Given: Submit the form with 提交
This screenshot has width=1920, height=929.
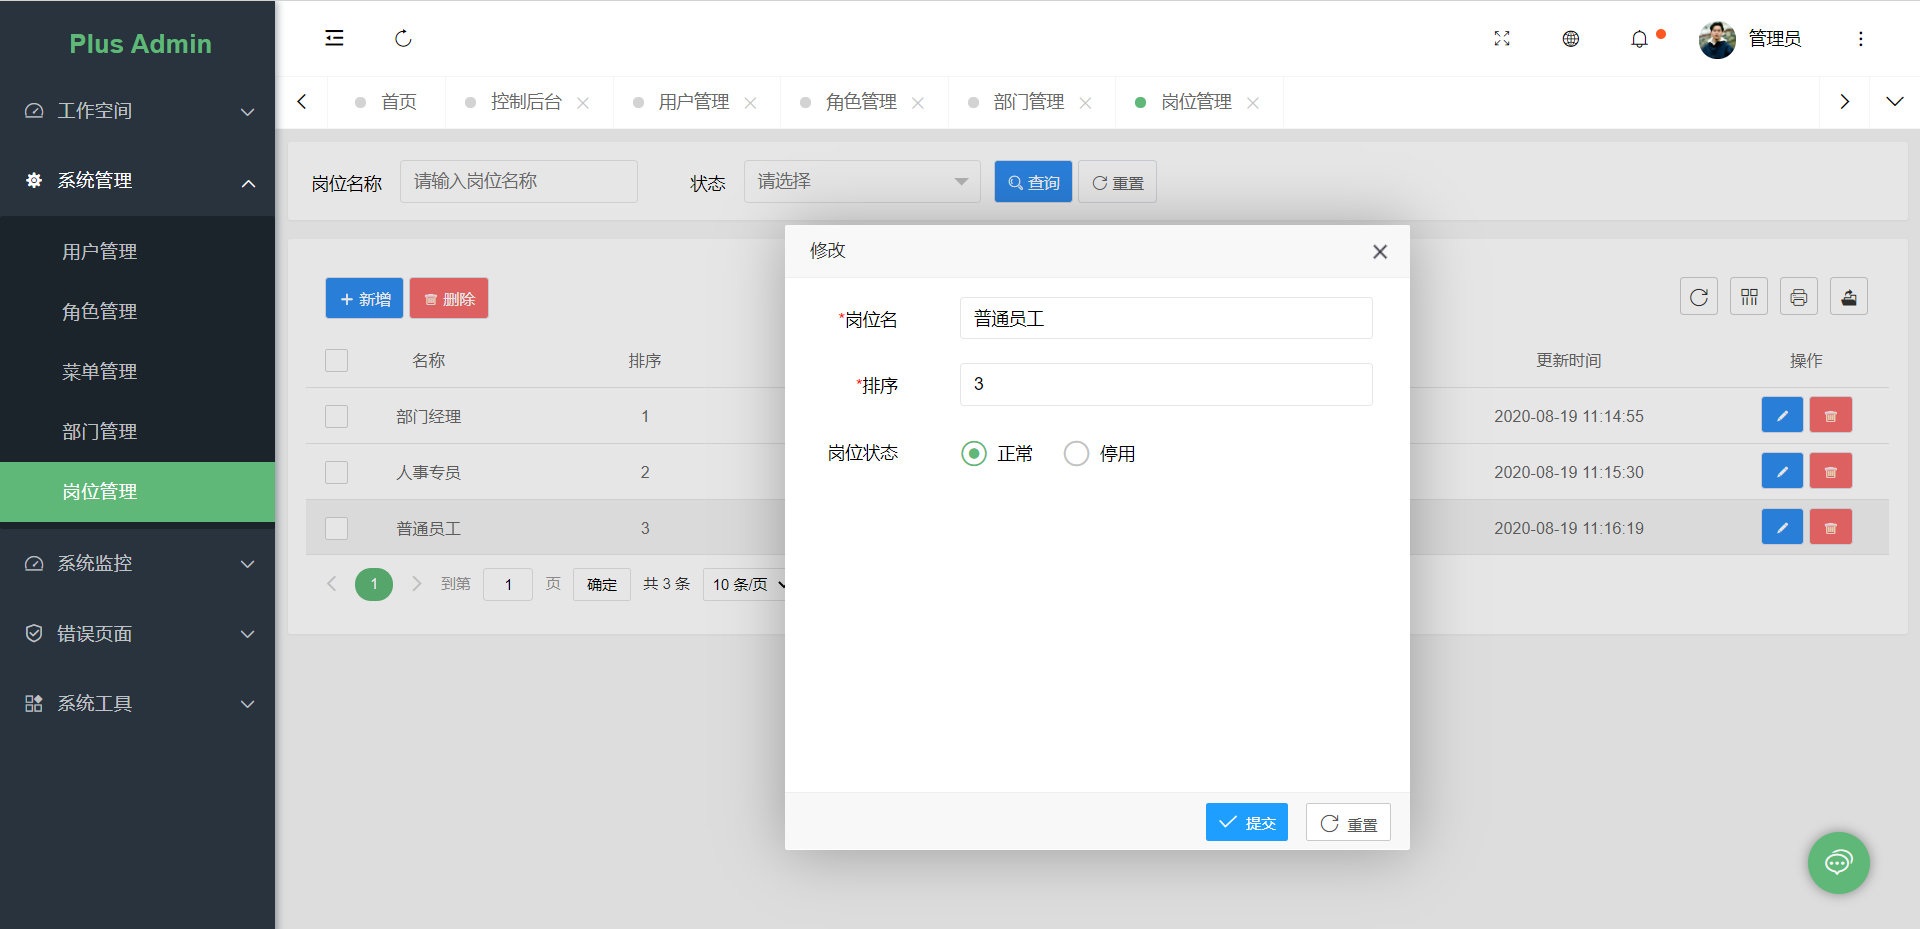Looking at the screenshot, I should (1246, 822).
